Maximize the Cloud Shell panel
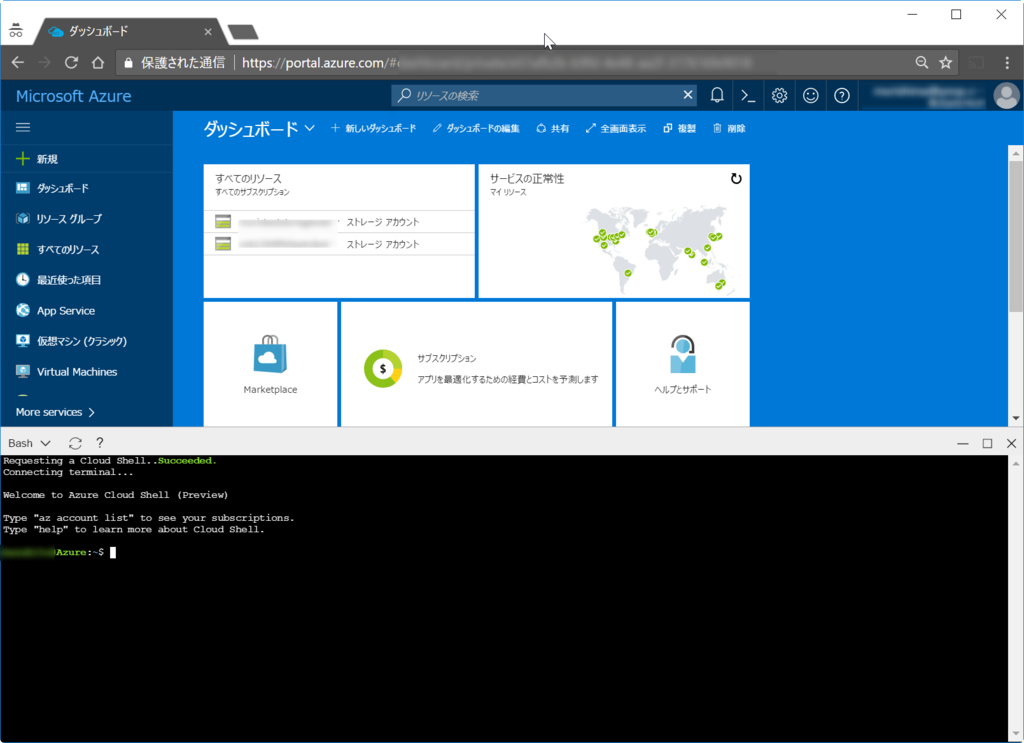Viewport: 1024px width, 743px height. click(987, 443)
